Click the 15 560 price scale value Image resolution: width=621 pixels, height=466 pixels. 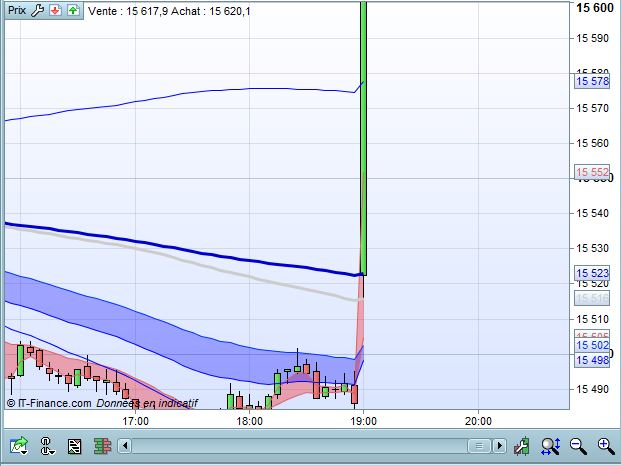592,143
